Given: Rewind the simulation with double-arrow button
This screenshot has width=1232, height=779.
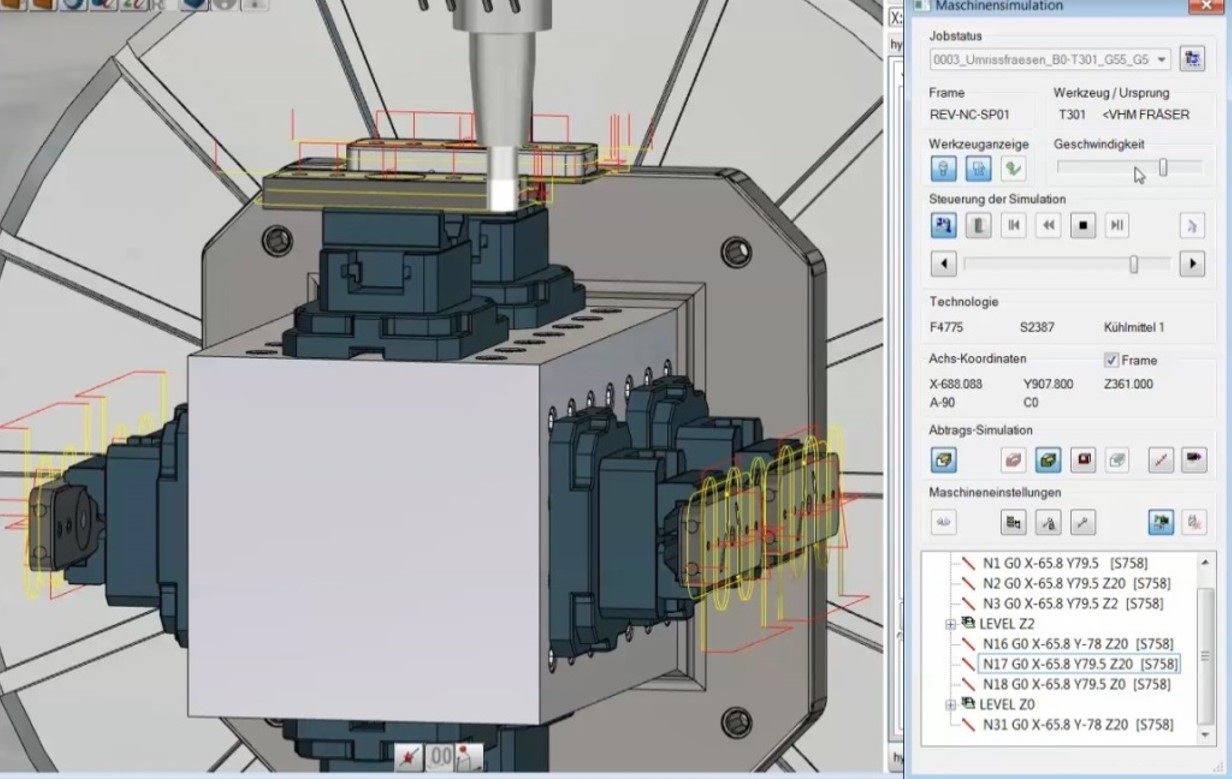Looking at the screenshot, I should pyautogui.click(x=1048, y=225).
